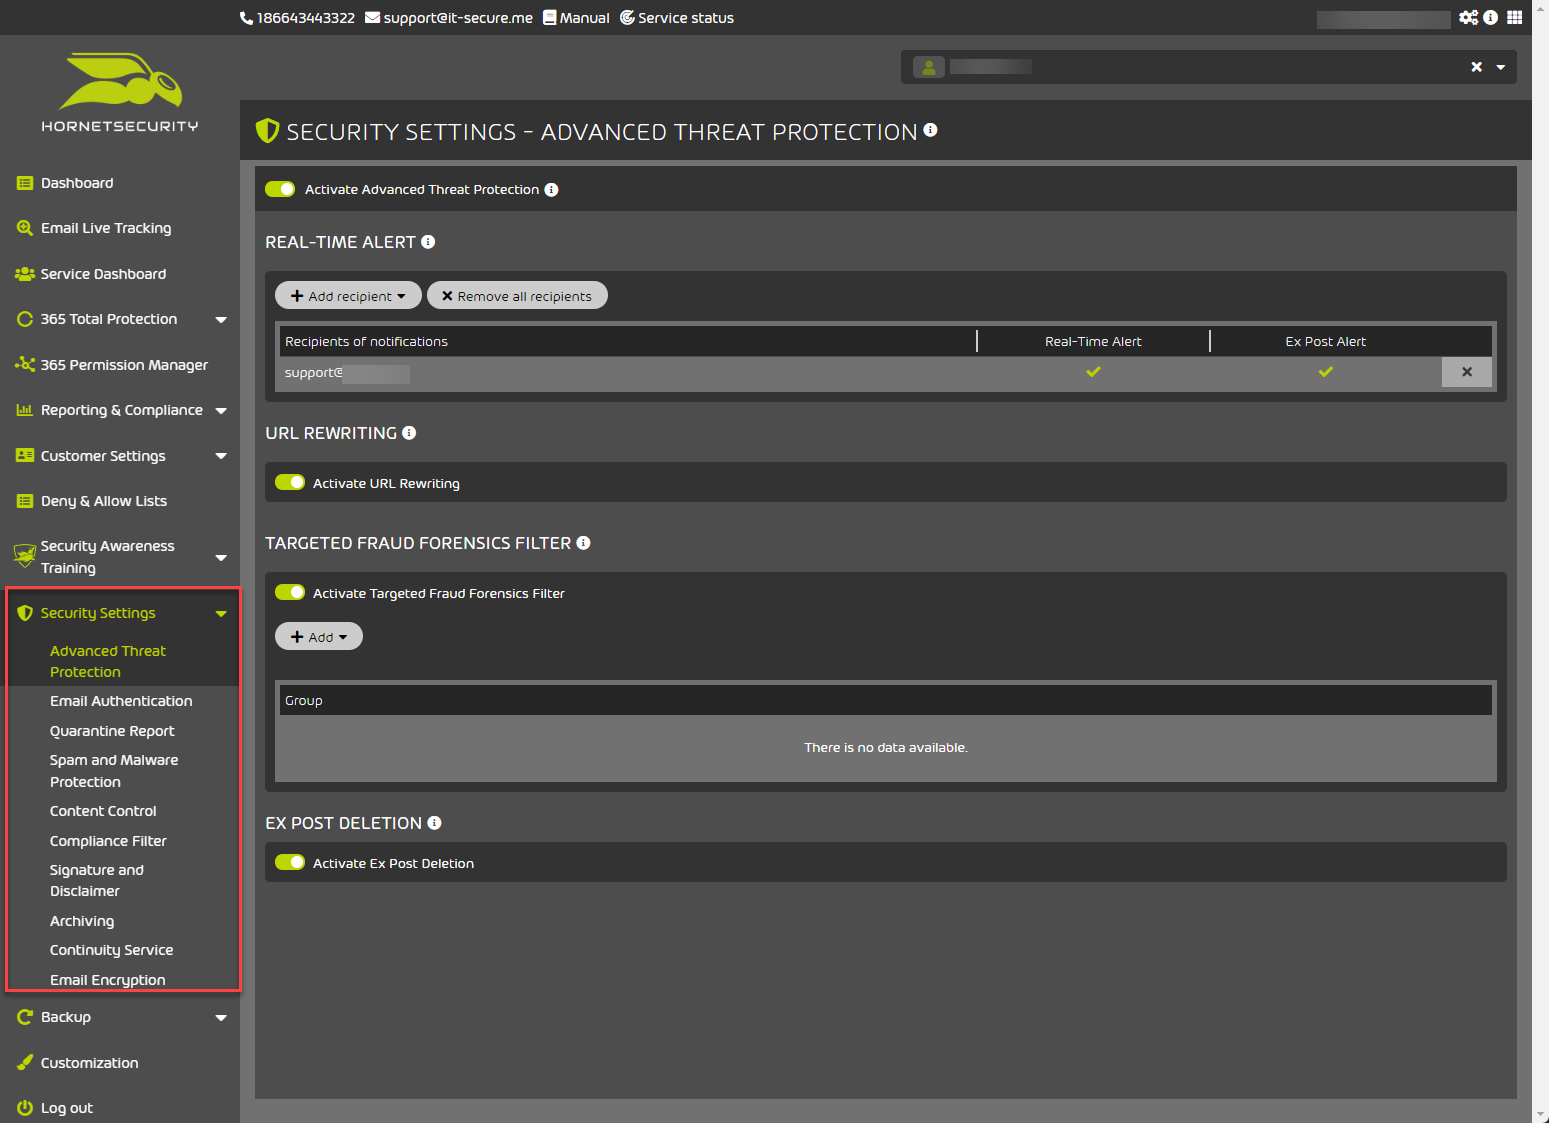The width and height of the screenshot is (1549, 1123).
Task: Click the Manual book icon
Action: (549, 18)
